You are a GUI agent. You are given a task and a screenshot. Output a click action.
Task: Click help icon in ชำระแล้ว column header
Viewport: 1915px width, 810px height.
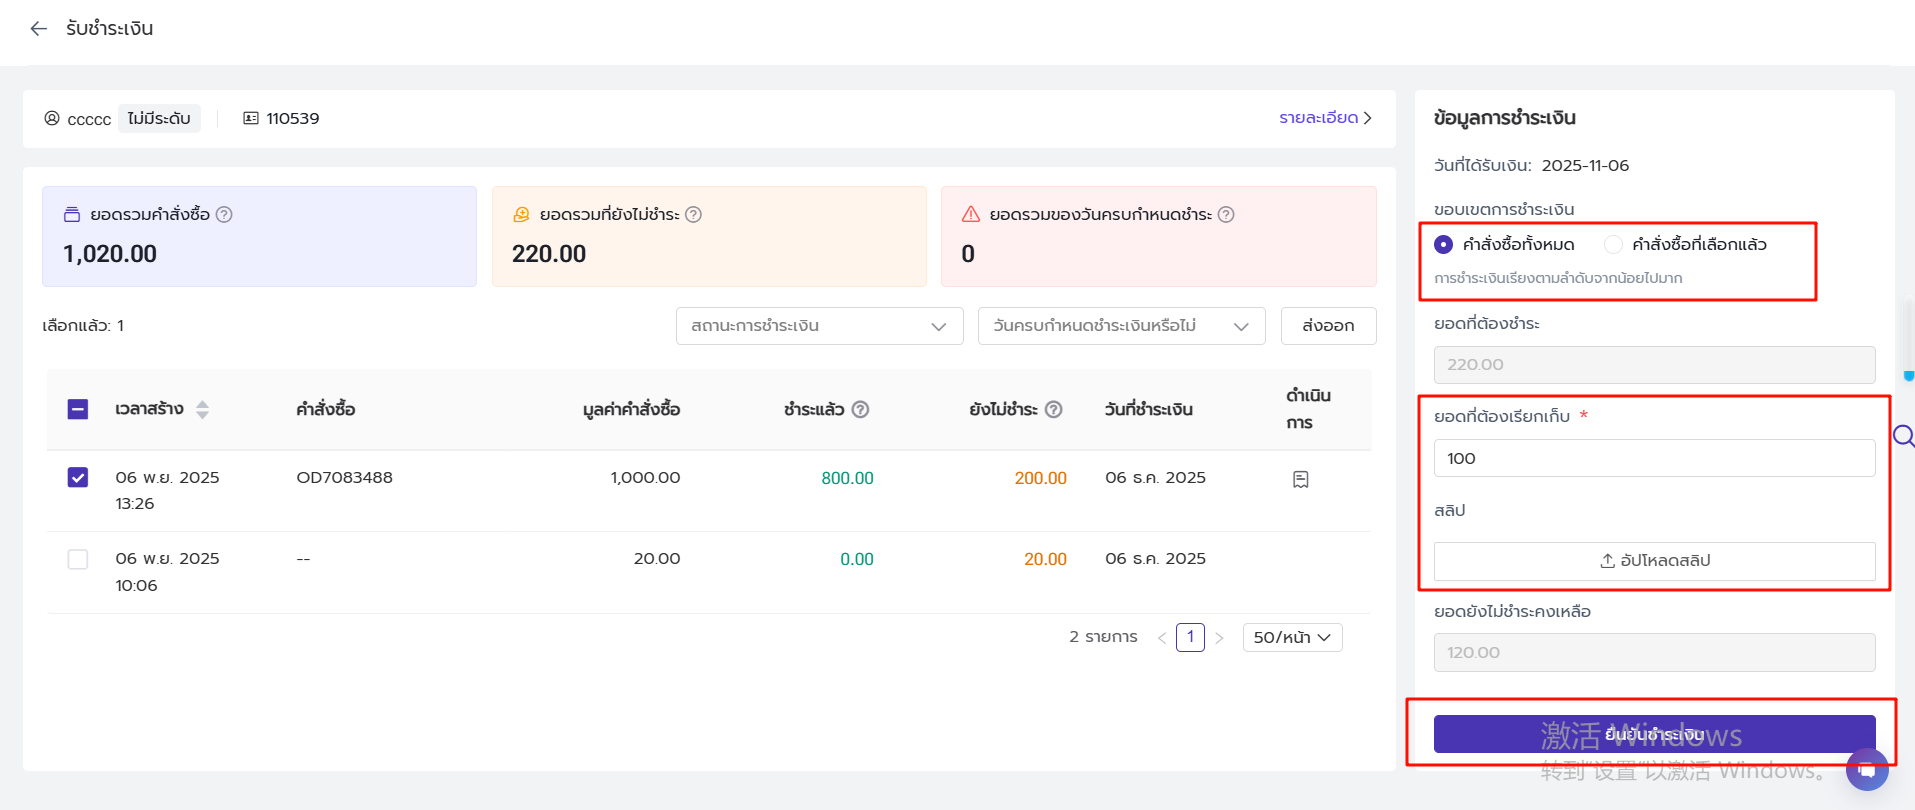[x=860, y=410]
